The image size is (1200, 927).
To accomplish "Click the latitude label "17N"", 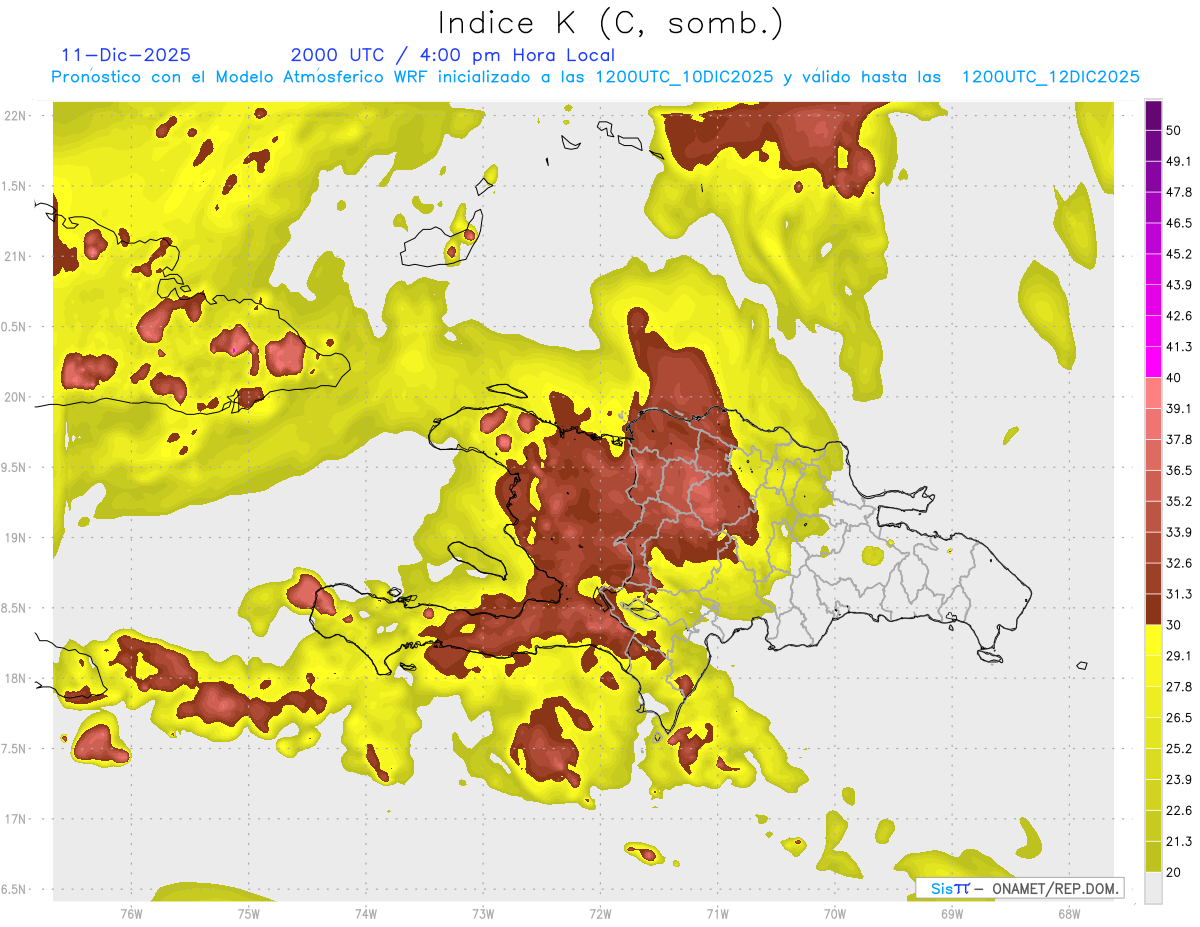I will 17,820.
